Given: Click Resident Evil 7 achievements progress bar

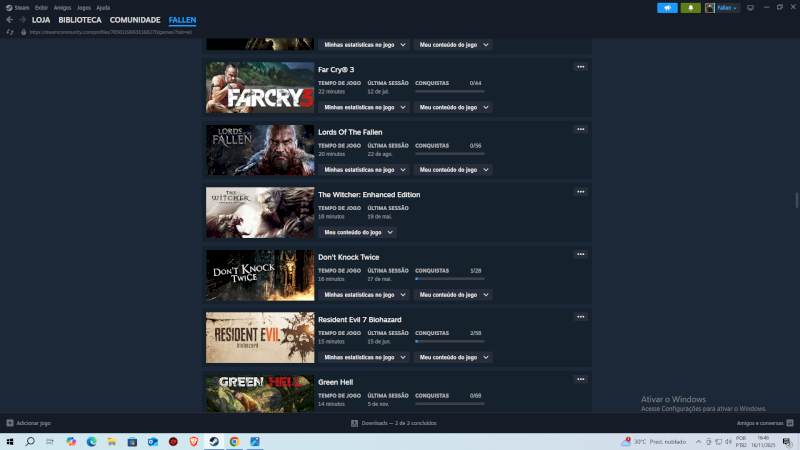Looking at the screenshot, I should [x=449, y=341].
